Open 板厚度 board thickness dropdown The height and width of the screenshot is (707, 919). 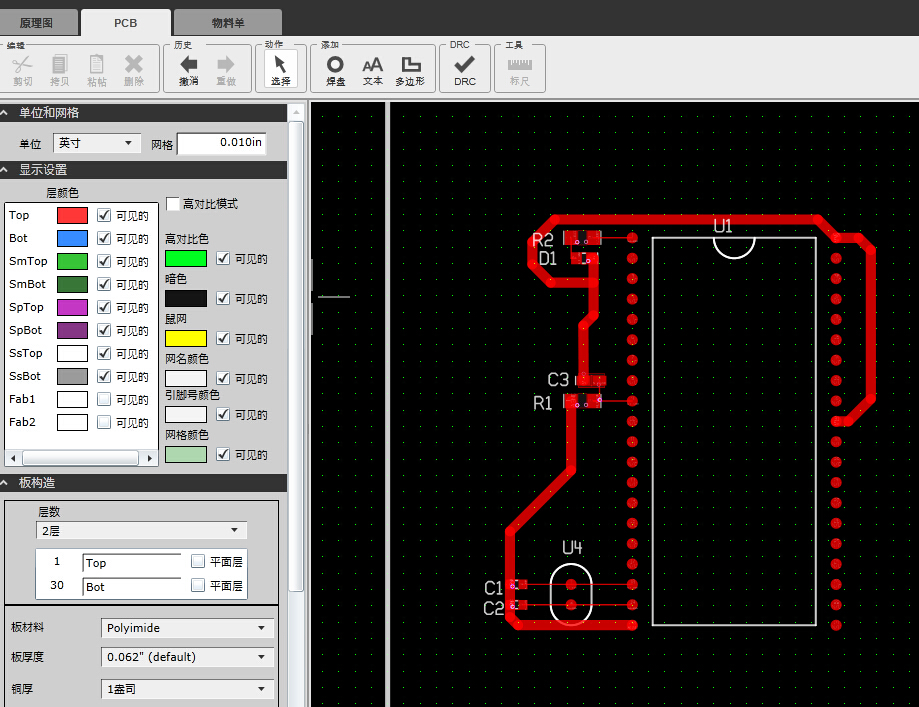pos(187,657)
